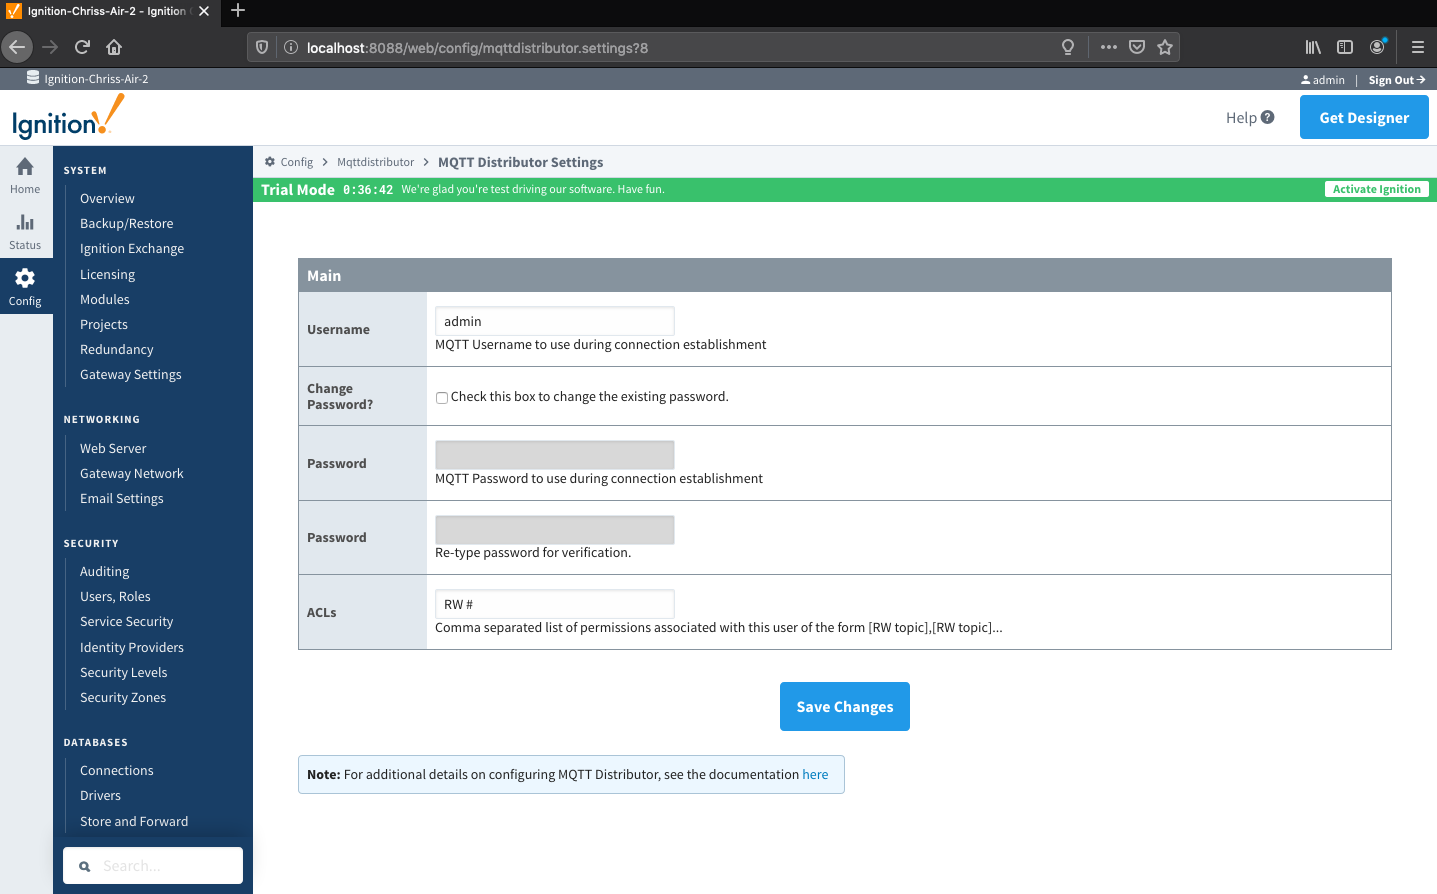The width and height of the screenshot is (1437, 894).
Task: Toggle the browser sidebar icon
Action: pos(1345,47)
